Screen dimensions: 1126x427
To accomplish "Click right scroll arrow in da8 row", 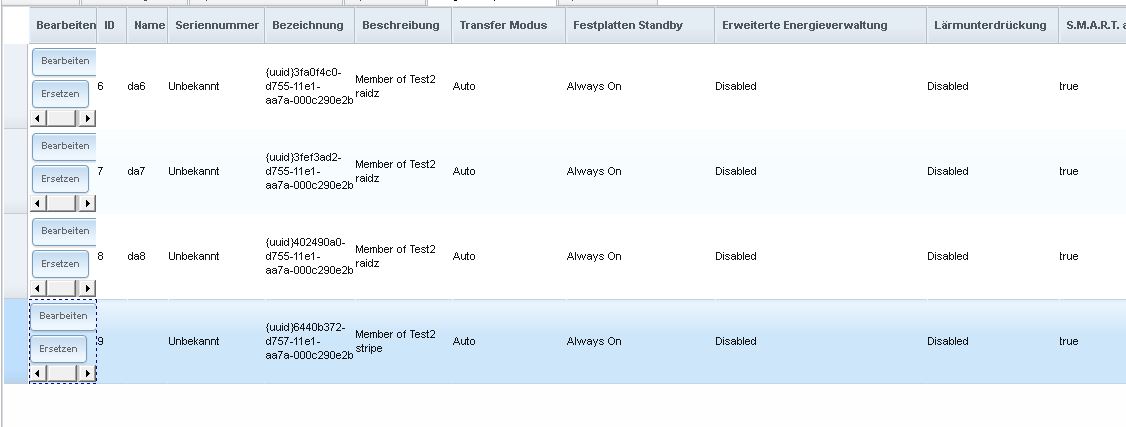I will [88, 288].
